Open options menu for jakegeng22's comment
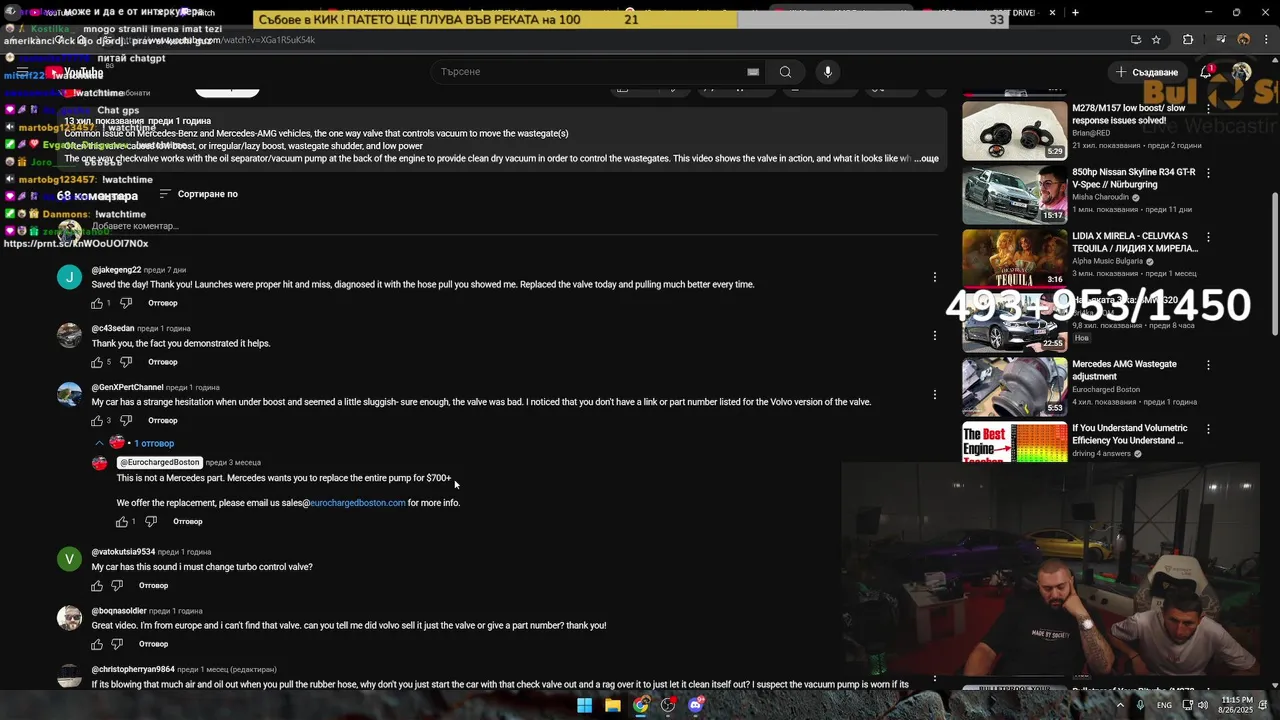The width and height of the screenshot is (1280, 720). click(x=935, y=277)
